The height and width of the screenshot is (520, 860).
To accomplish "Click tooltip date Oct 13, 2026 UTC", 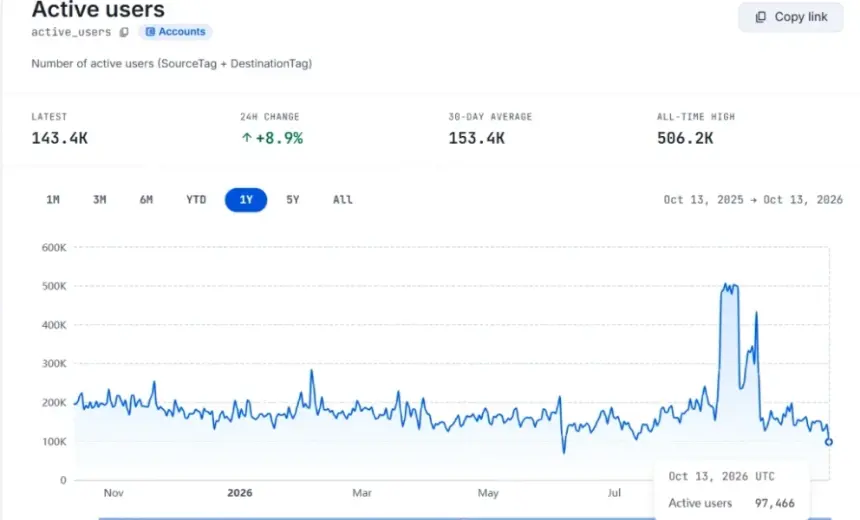I will [721, 476].
